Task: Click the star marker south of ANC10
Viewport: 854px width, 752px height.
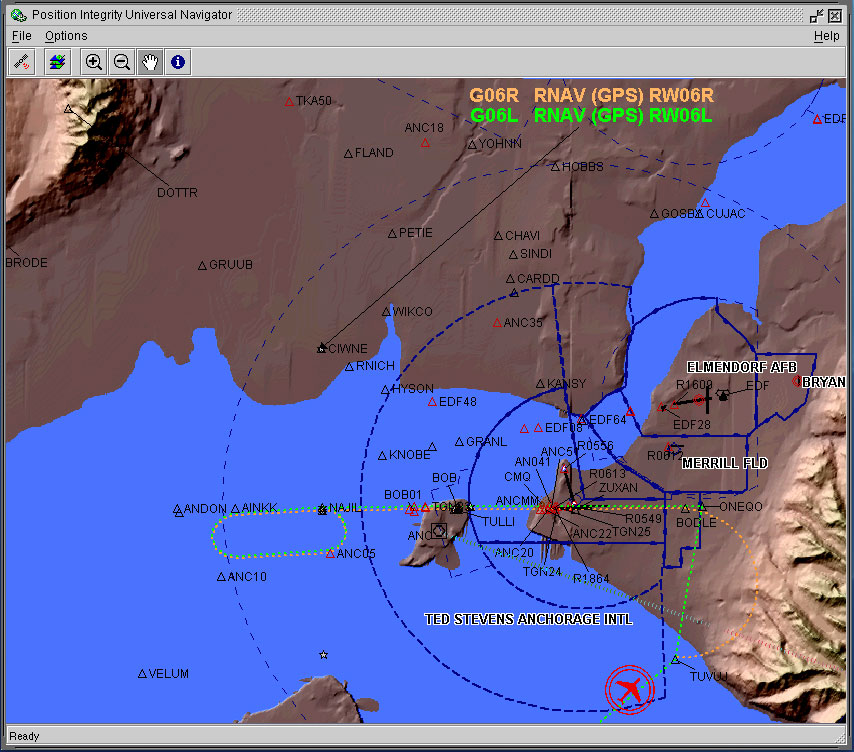Action: pyautogui.click(x=324, y=655)
